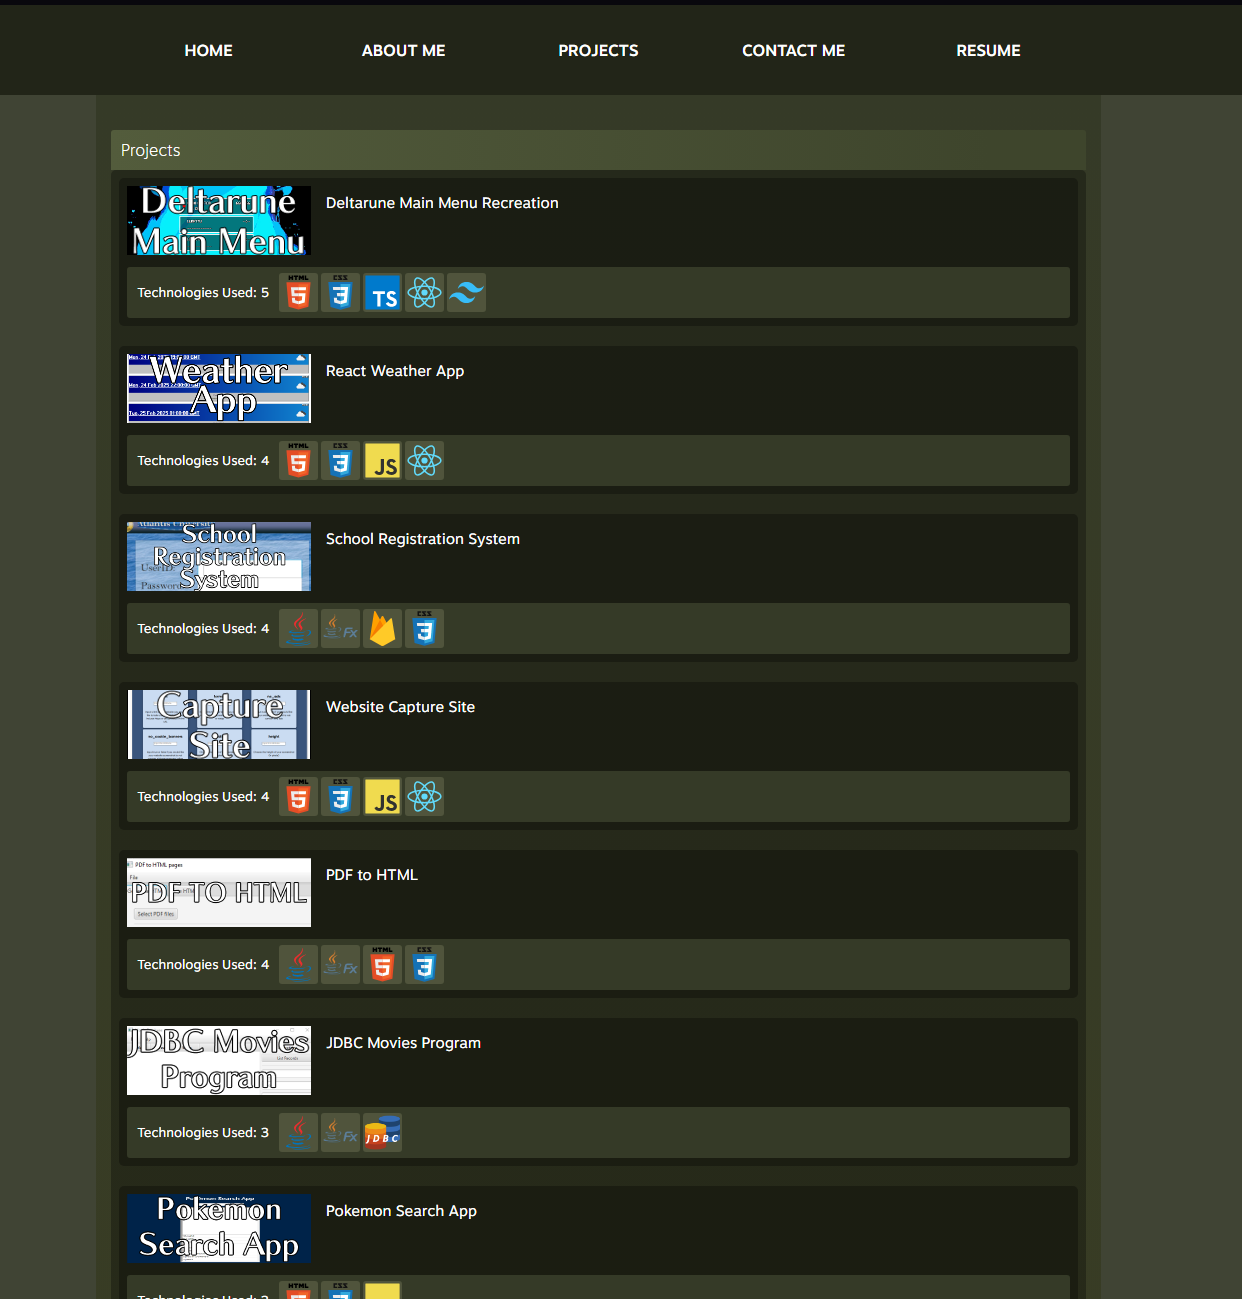
Task: Click the Deltarune Main Menu Recreation title
Action: pos(442,203)
